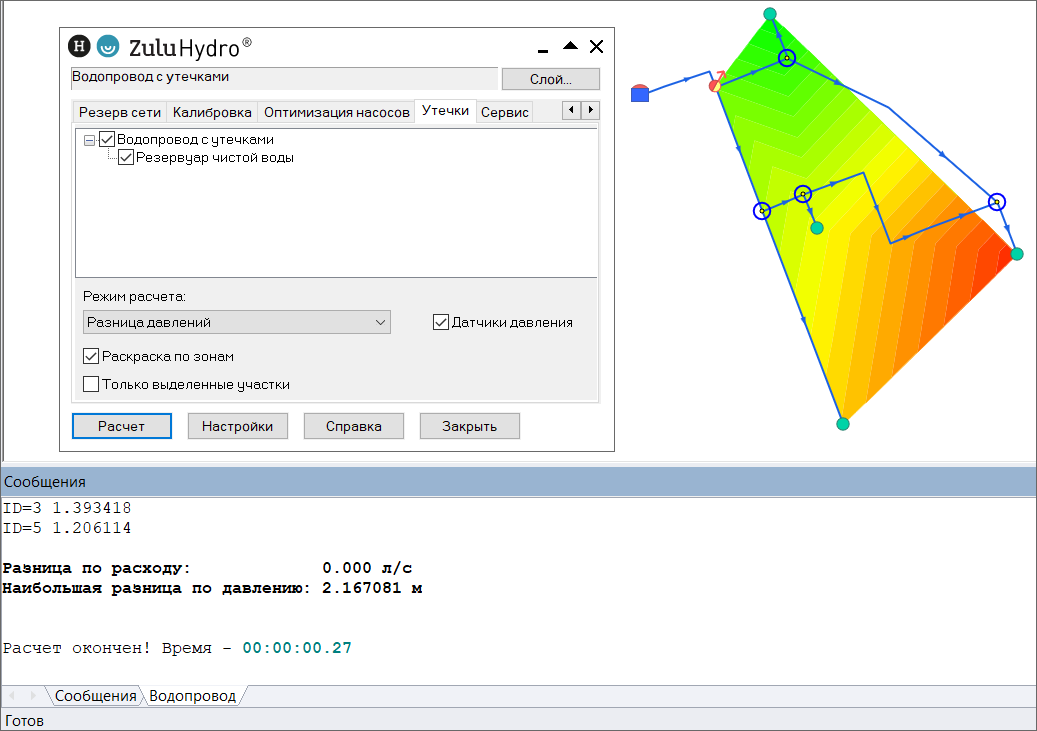Open the Режим расчета dropdown
This screenshot has width=1037, height=731.
pyautogui.click(x=236, y=322)
